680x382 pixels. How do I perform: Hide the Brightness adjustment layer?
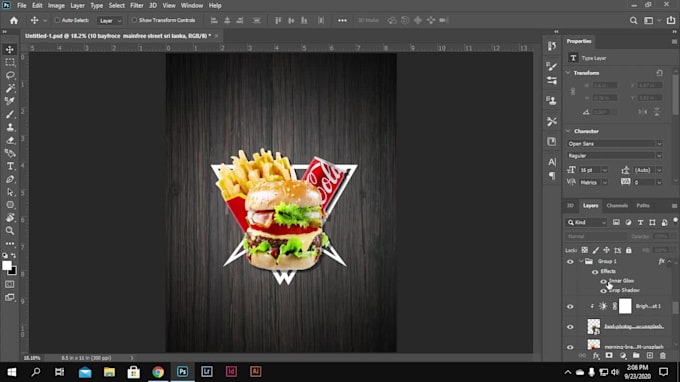570,307
